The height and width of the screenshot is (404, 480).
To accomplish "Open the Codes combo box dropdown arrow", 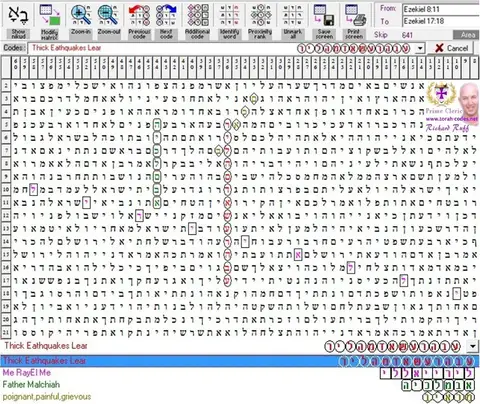I will pyautogui.click(x=420, y=48).
